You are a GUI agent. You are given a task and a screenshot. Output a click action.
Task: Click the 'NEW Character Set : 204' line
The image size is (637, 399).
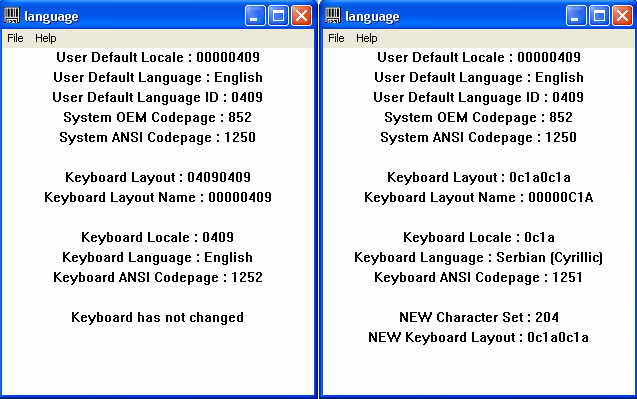[479, 317]
